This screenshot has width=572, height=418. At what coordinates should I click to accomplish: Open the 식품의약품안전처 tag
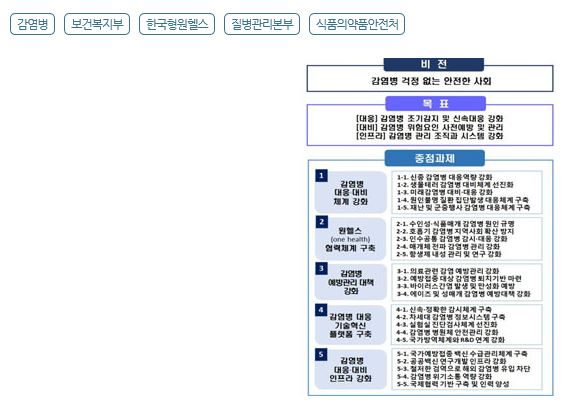point(357,24)
